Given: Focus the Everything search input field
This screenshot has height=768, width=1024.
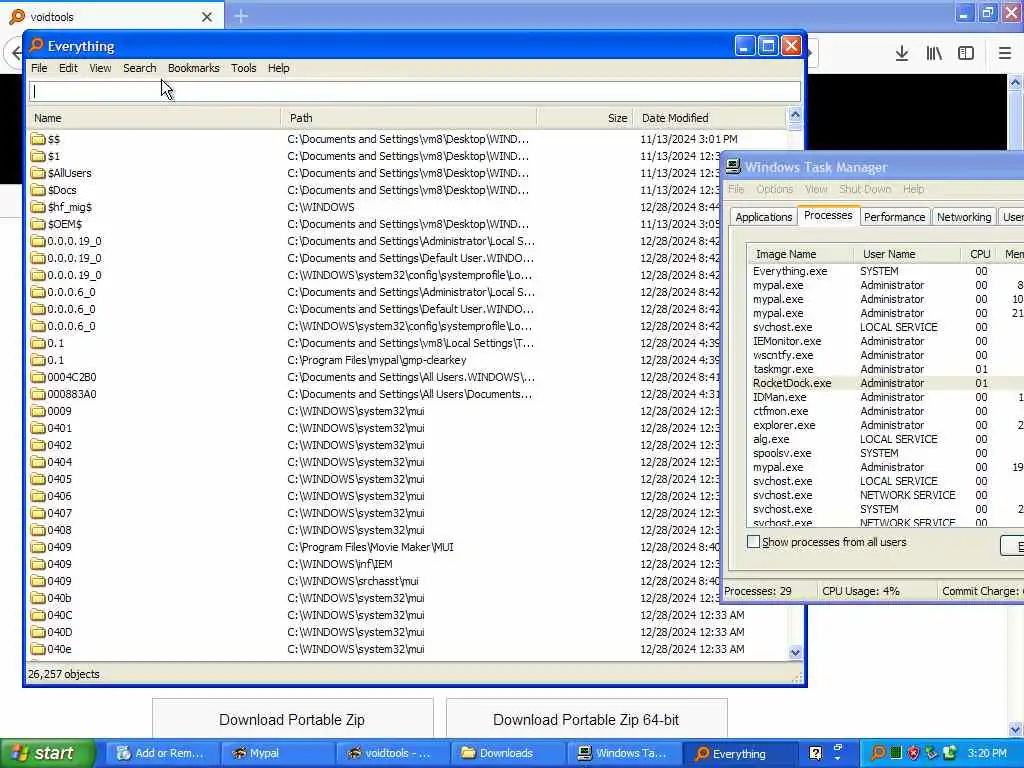Looking at the screenshot, I should click(415, 91).
